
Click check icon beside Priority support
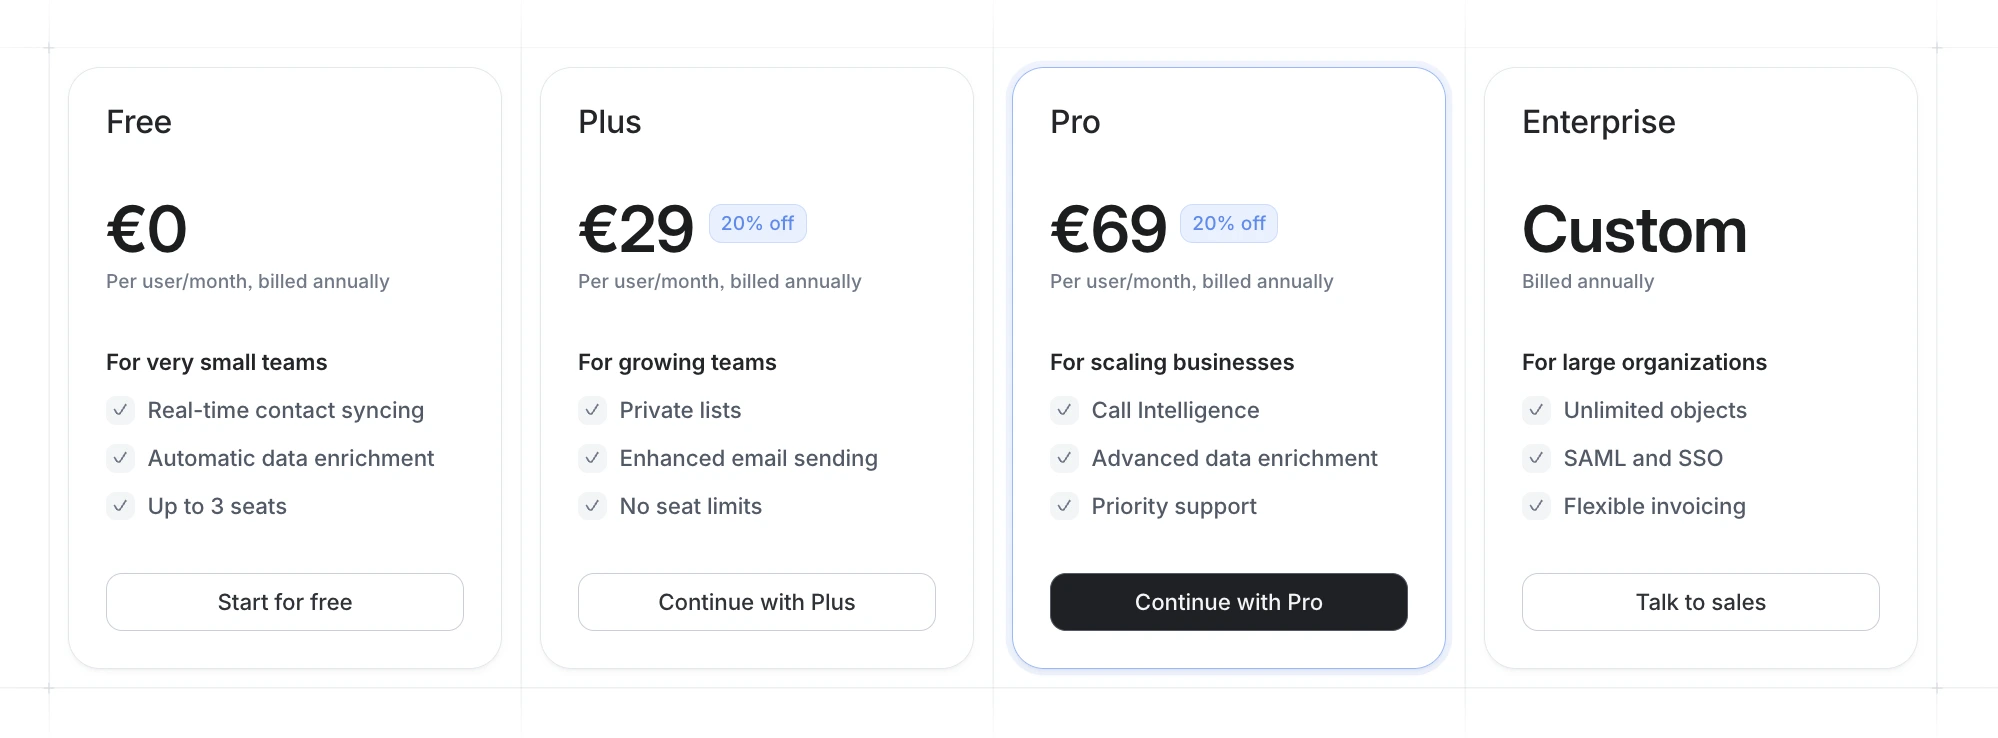(1064, 506)
